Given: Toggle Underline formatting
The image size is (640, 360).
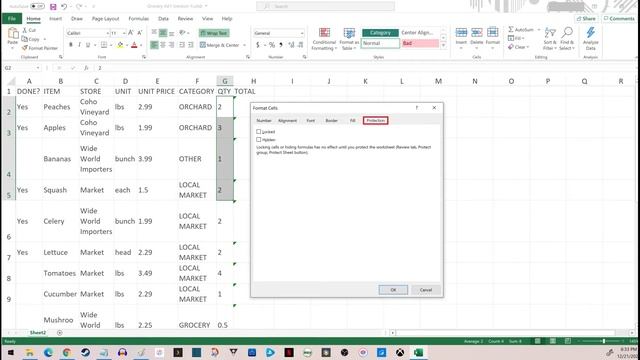Looking at the screenshot, I should [x=88, y=45].
